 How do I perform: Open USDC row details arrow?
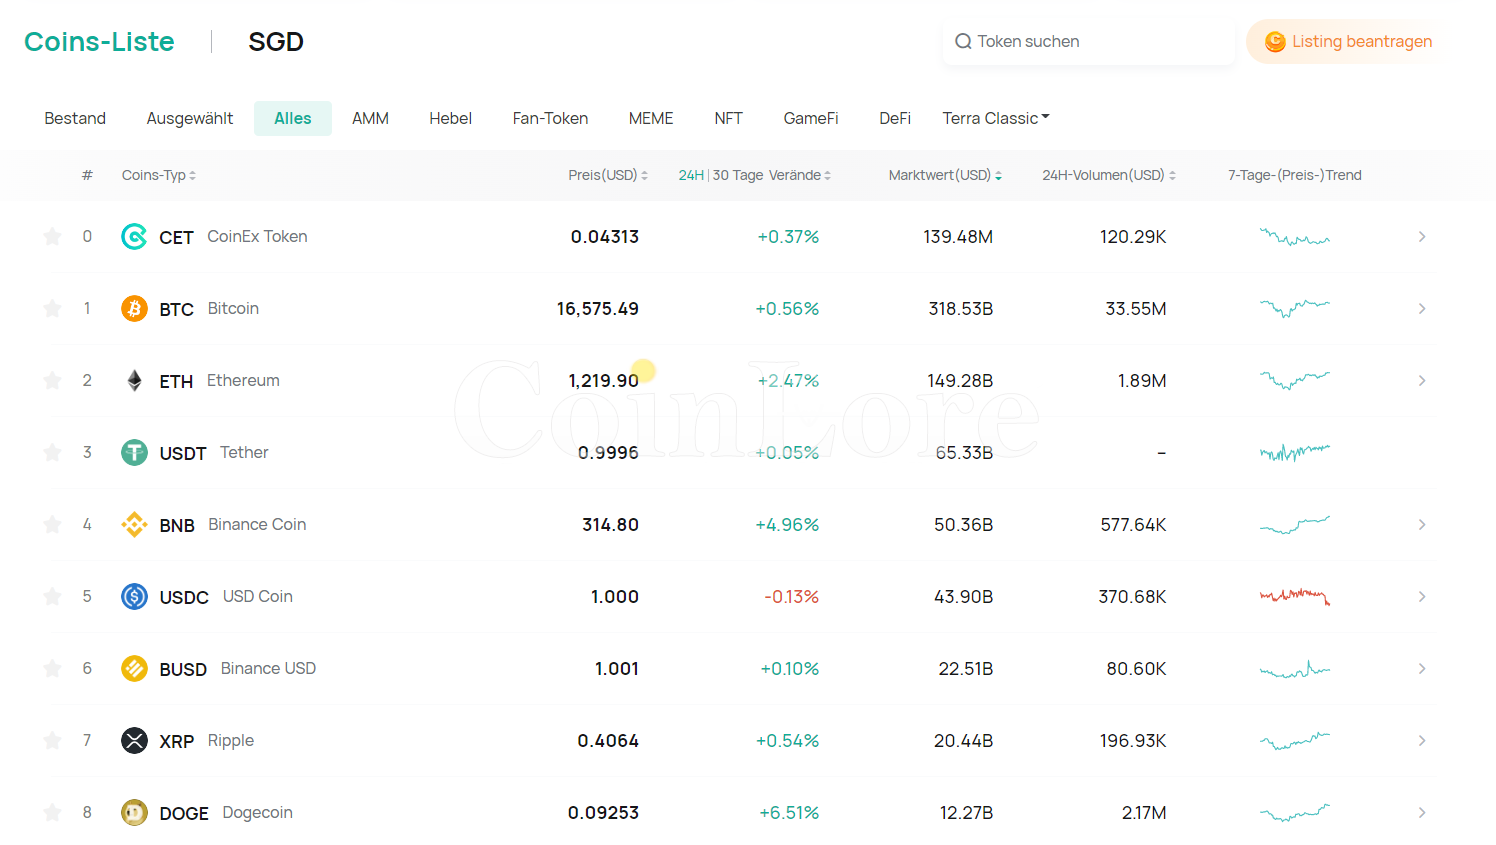click(x=1422, y=597)
